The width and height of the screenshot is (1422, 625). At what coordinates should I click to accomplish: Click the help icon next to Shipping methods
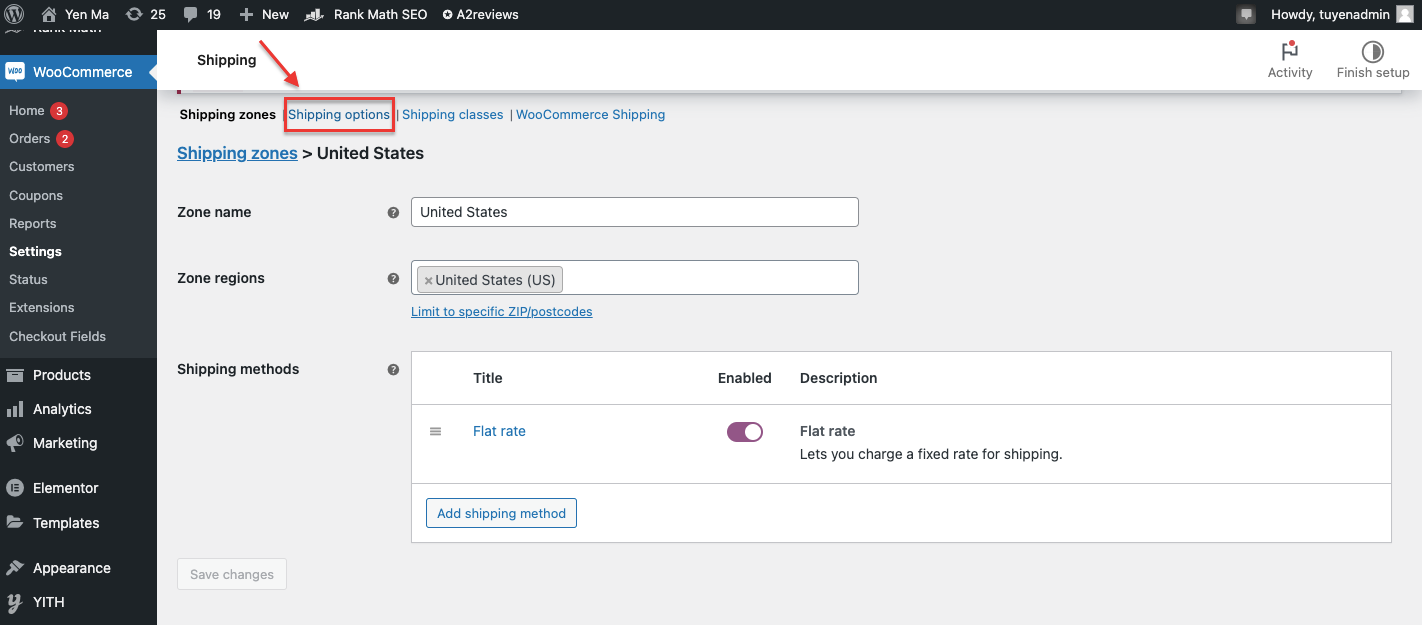(x=393, y=369)
